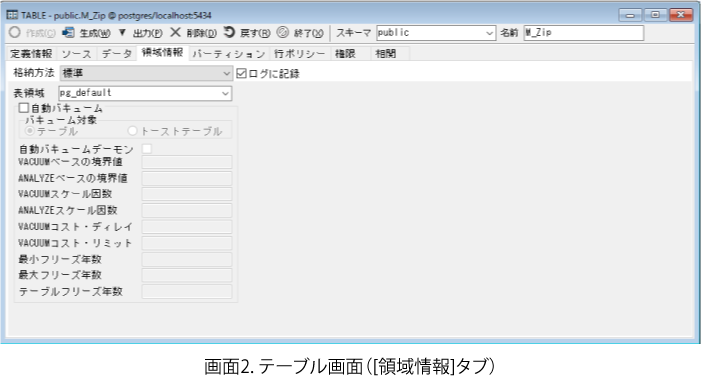Expand the 表領域 pg_default dropdown
Image resolution: width=702 pixels, height=380 pixels.
coord(145,93)
